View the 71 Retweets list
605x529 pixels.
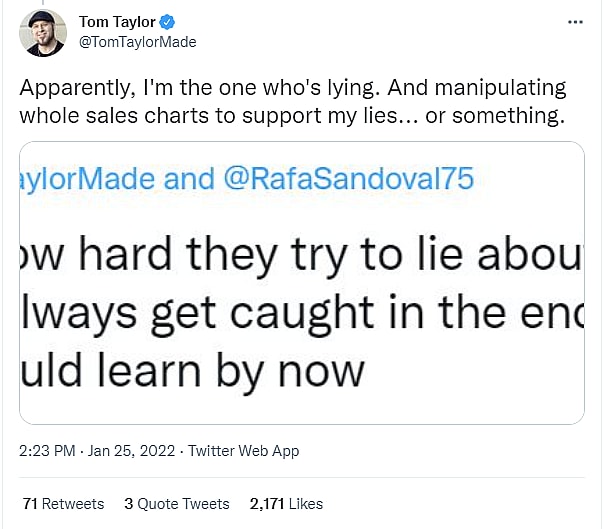62,503
